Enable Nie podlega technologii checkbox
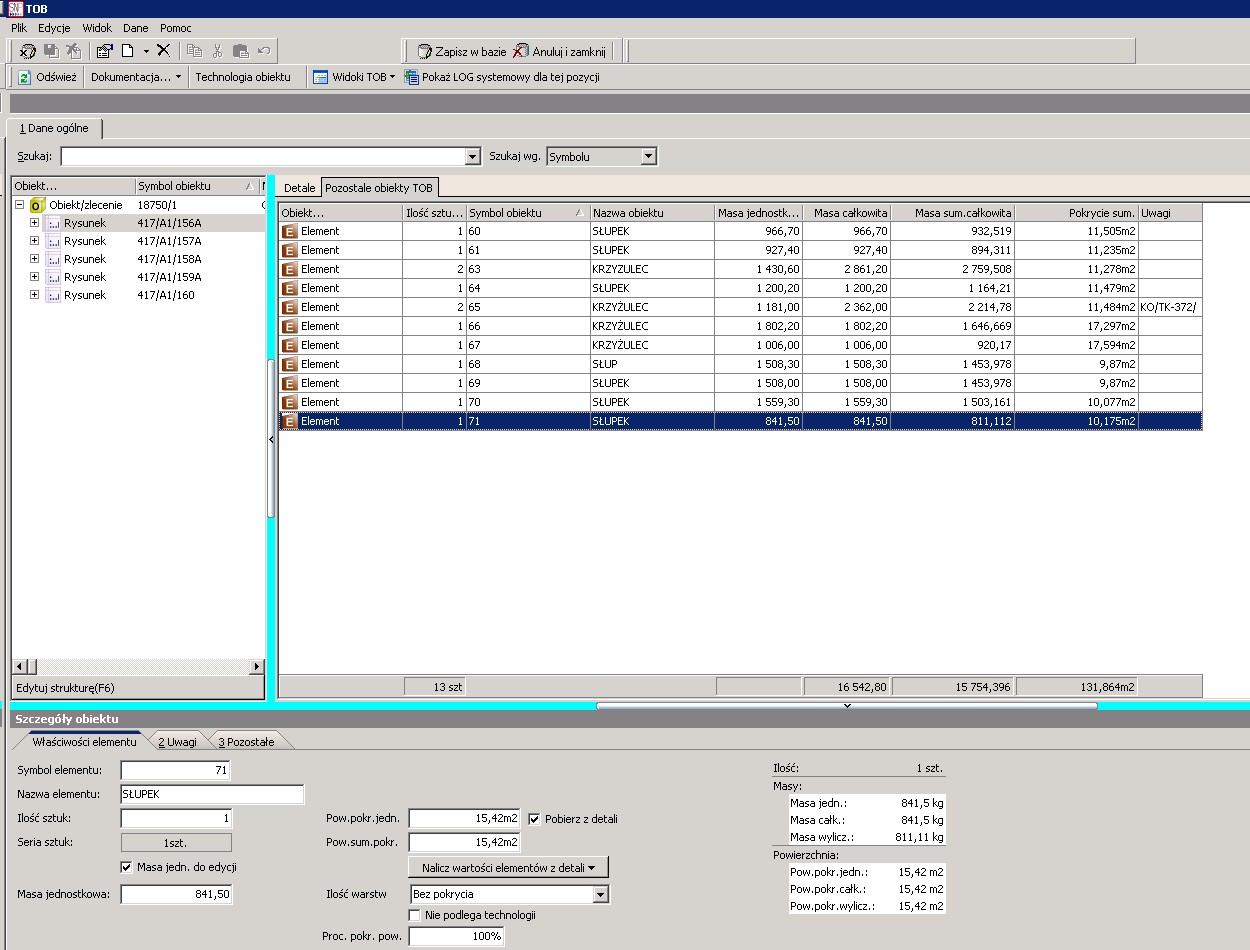 pyautogui.click(x=414, y=915)
